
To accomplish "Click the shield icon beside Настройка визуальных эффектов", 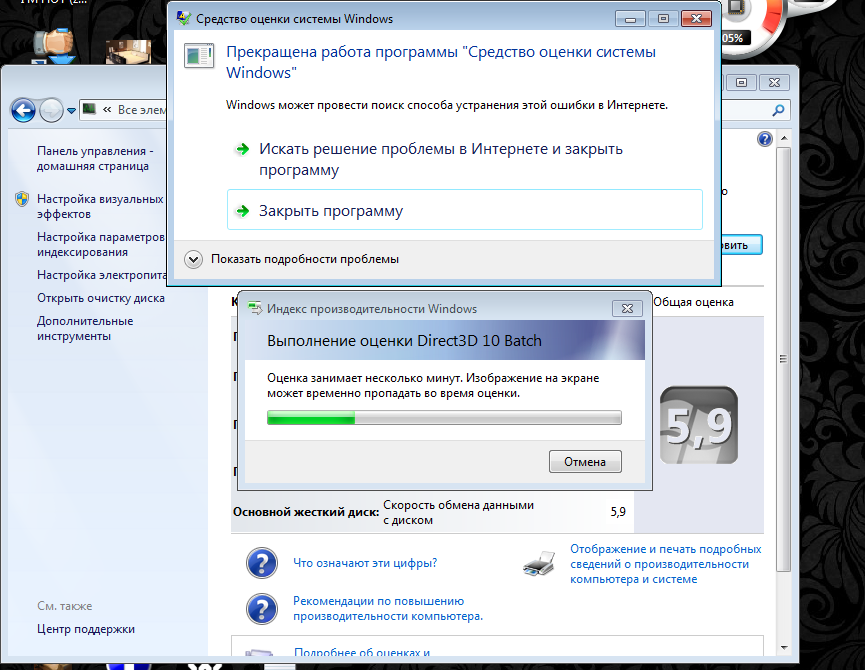I will 22,199.
